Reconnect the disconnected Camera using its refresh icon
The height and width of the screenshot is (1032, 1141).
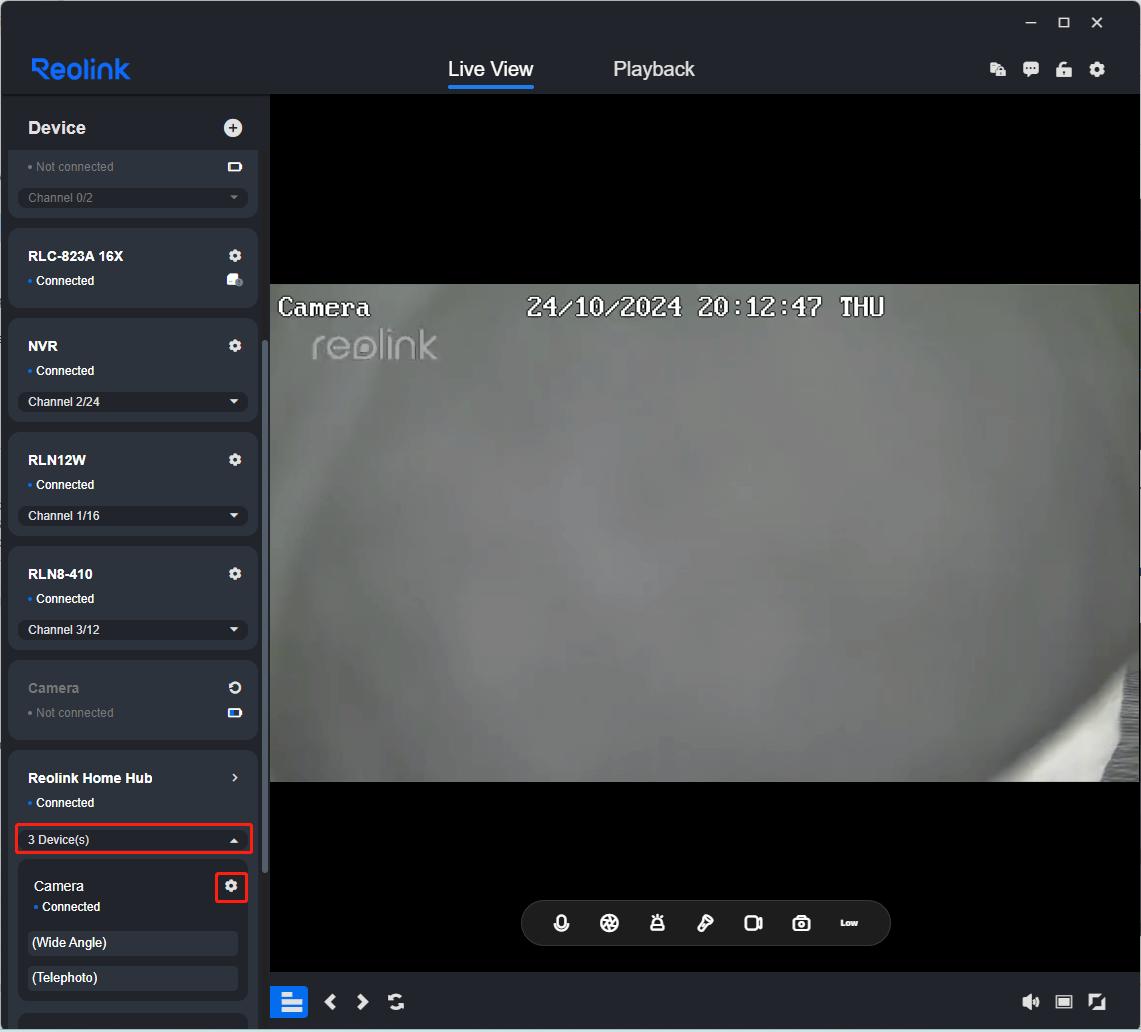point(235,688)
